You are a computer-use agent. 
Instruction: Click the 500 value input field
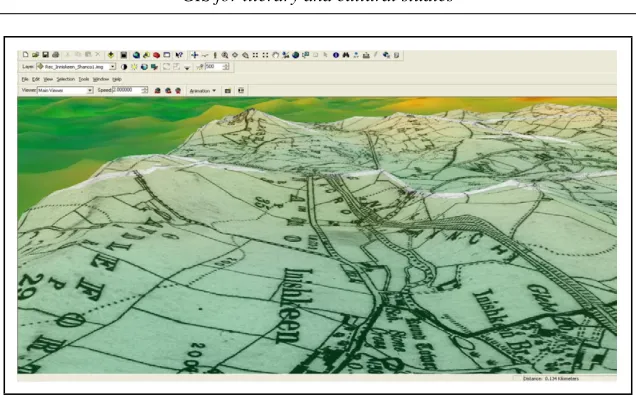tap(213, 66)
